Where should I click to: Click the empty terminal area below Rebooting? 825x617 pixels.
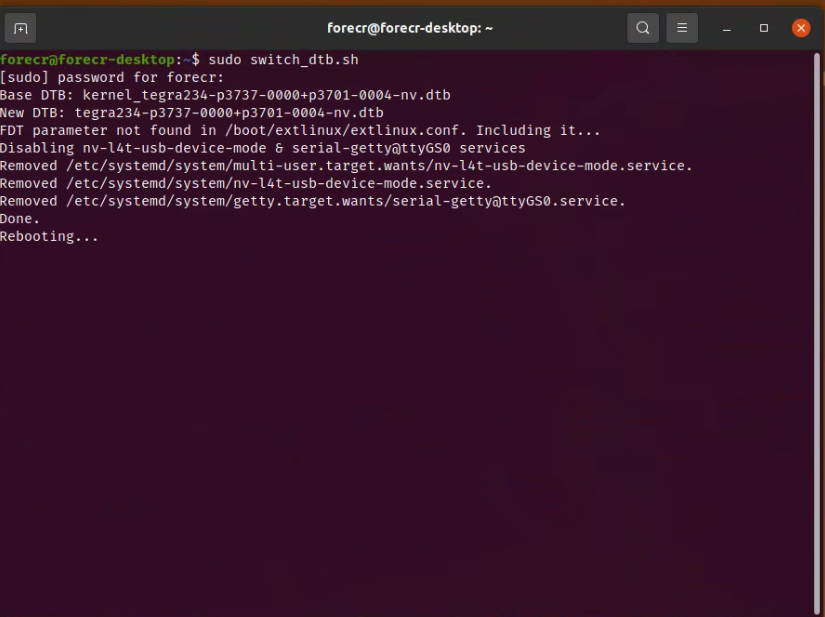point(400,400)
